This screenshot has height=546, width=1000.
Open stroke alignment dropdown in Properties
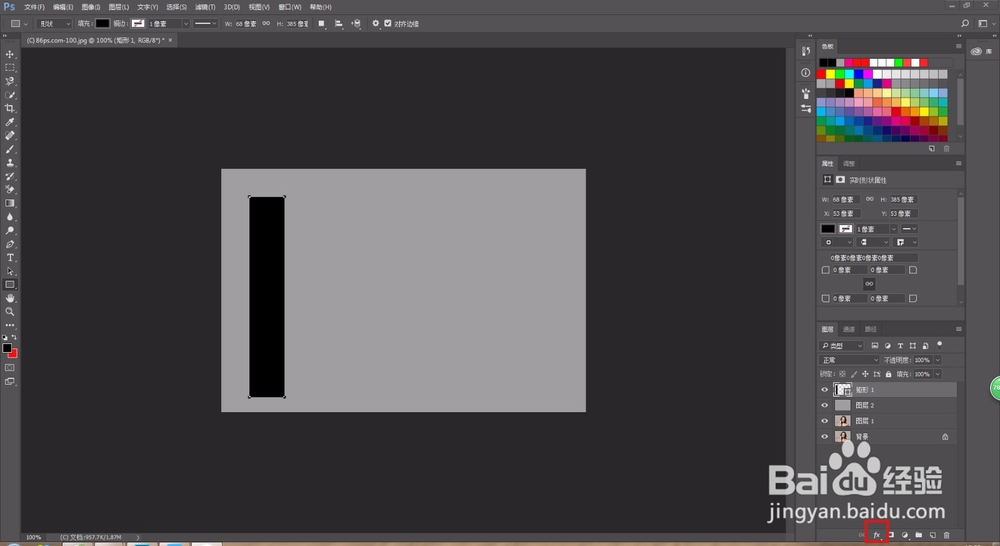836,242
